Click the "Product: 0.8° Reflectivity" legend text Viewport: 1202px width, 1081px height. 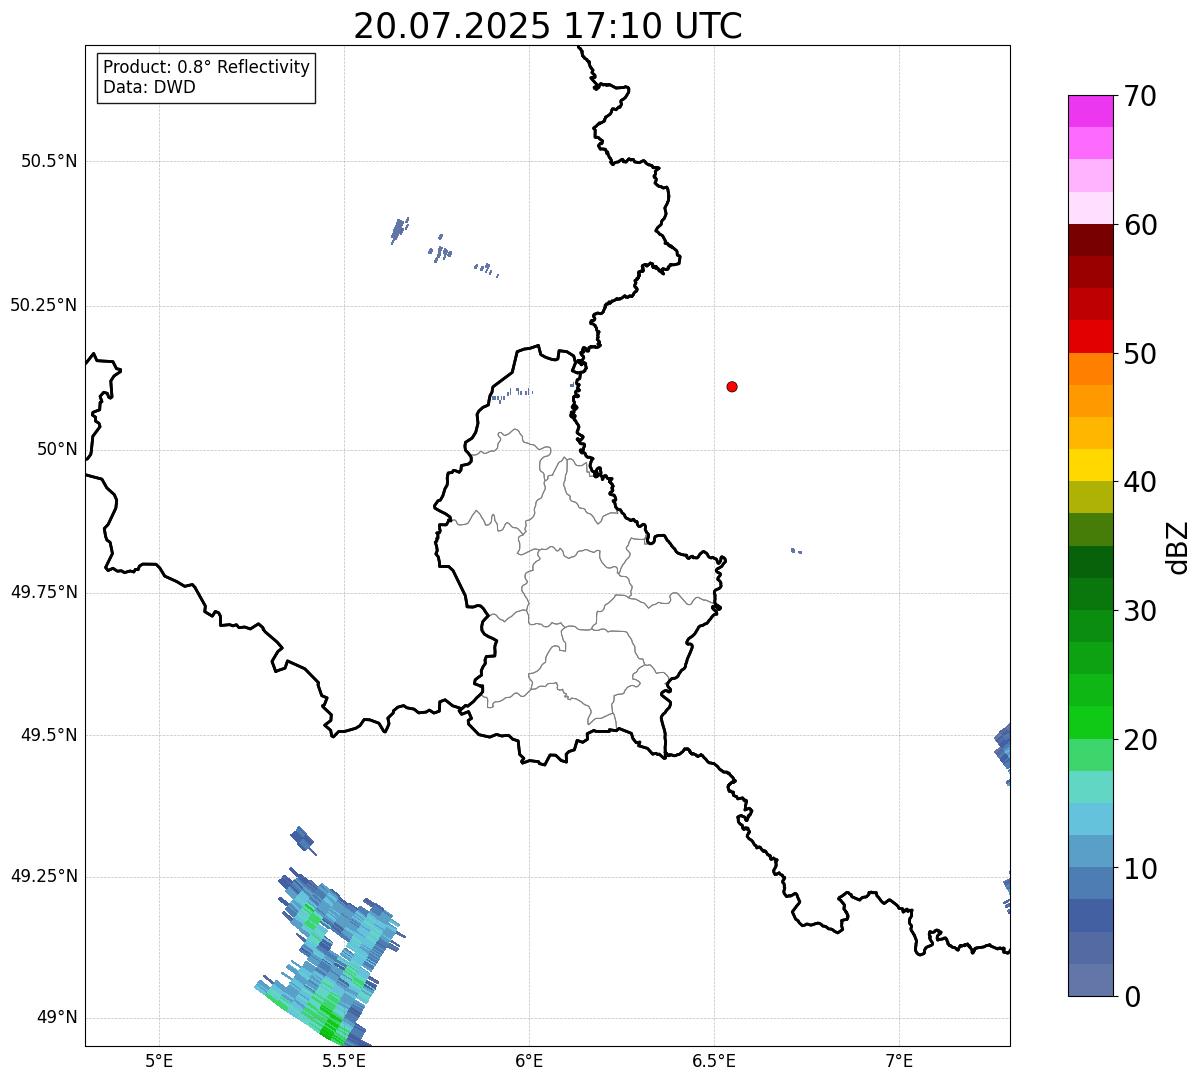tap(207, 67)
